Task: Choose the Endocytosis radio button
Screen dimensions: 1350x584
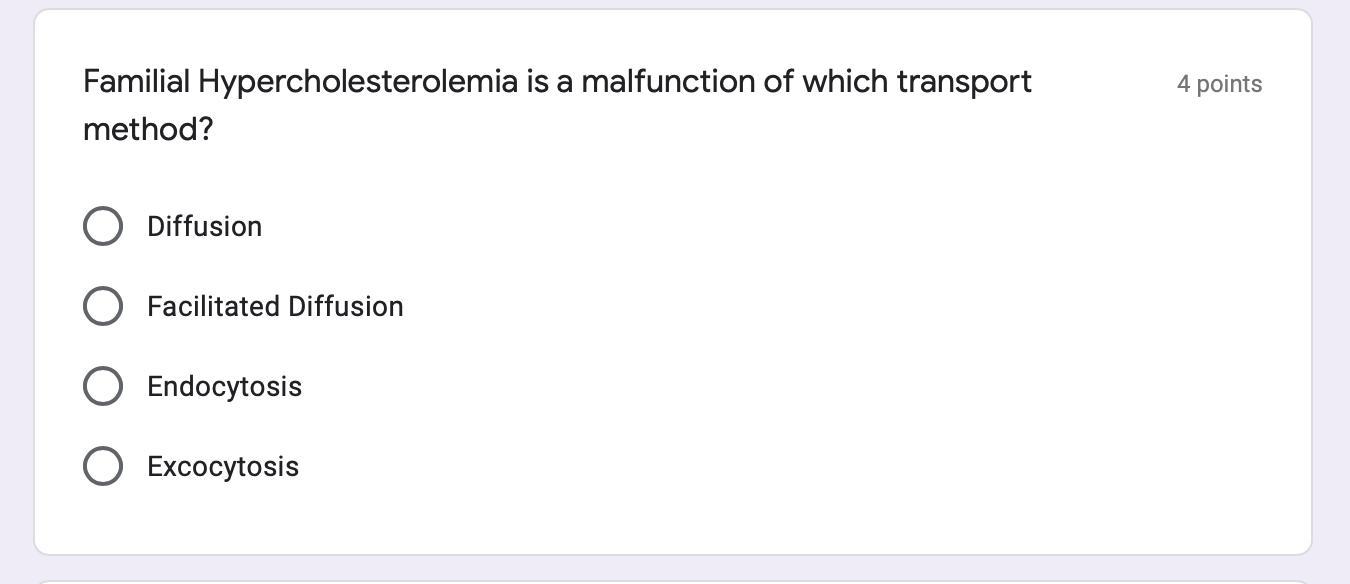Action: point(103,386)
